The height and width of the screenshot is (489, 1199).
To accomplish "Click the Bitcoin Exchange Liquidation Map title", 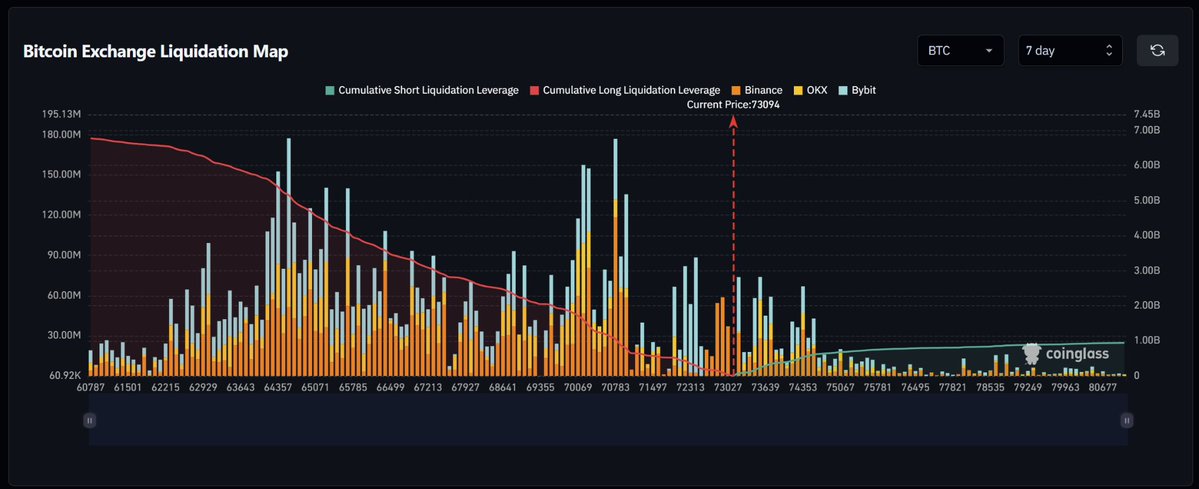I will [x=155, y=52].
